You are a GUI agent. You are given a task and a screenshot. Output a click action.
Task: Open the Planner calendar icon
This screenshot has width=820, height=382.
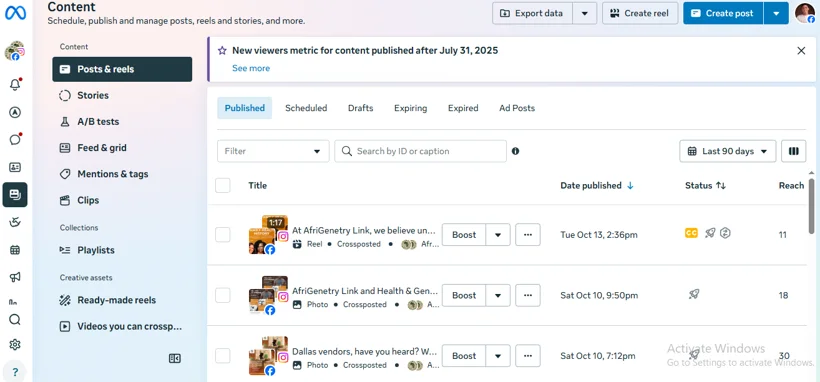pos(15,250)
